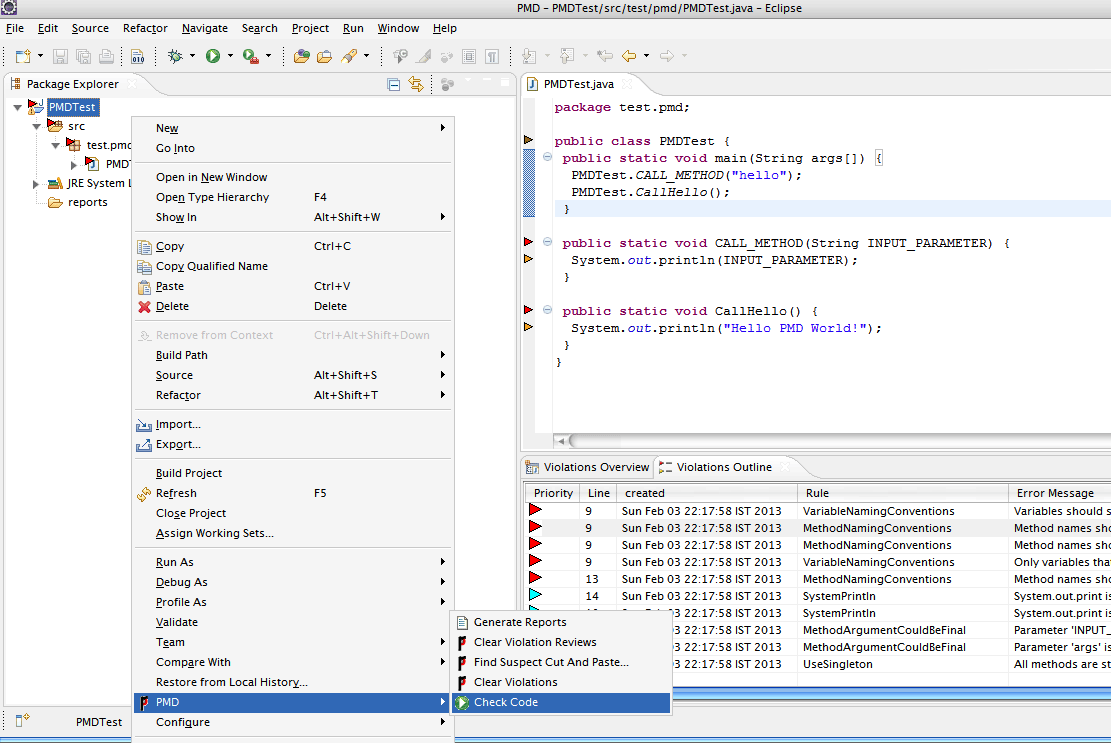Click the Debug bug icon in toolbar
1111x743 pixels.
pyautogui.click(x=175, y=57)
